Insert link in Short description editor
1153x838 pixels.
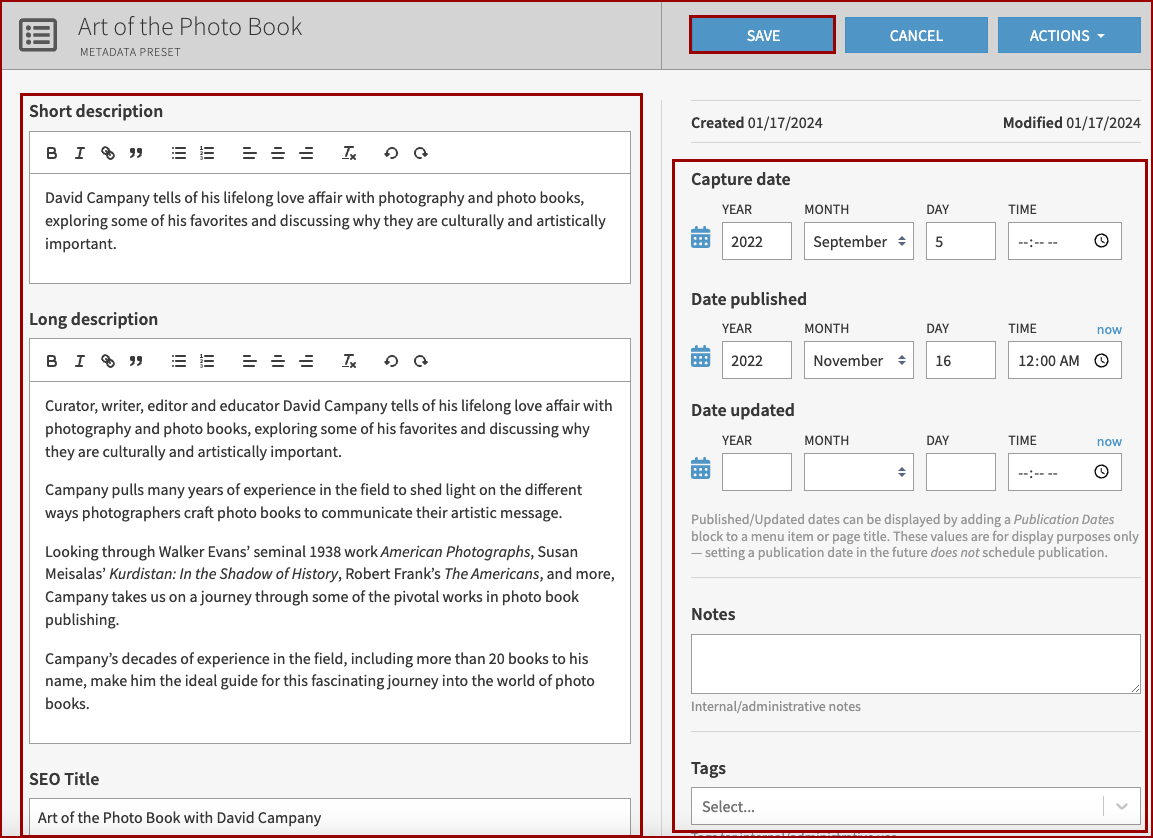[x=108, y=153]
